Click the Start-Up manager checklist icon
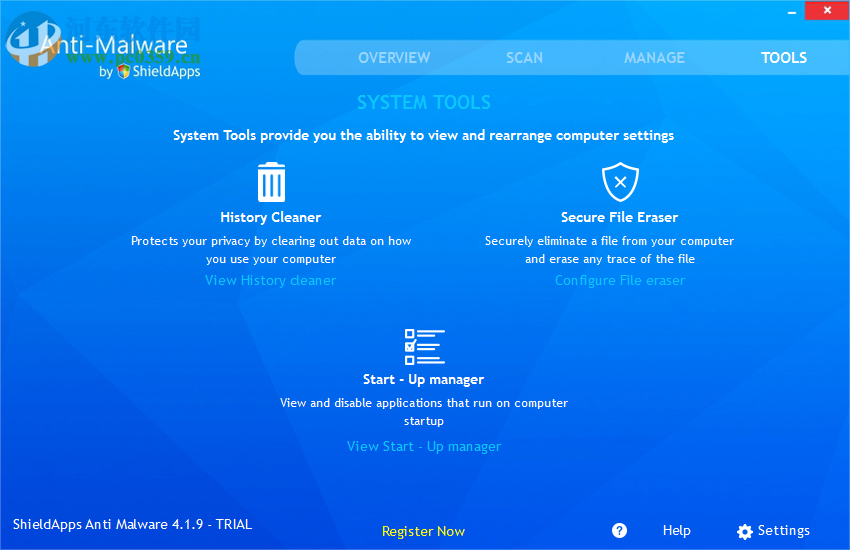This screenshot has height=550, width=850. [x=424, y=347]
